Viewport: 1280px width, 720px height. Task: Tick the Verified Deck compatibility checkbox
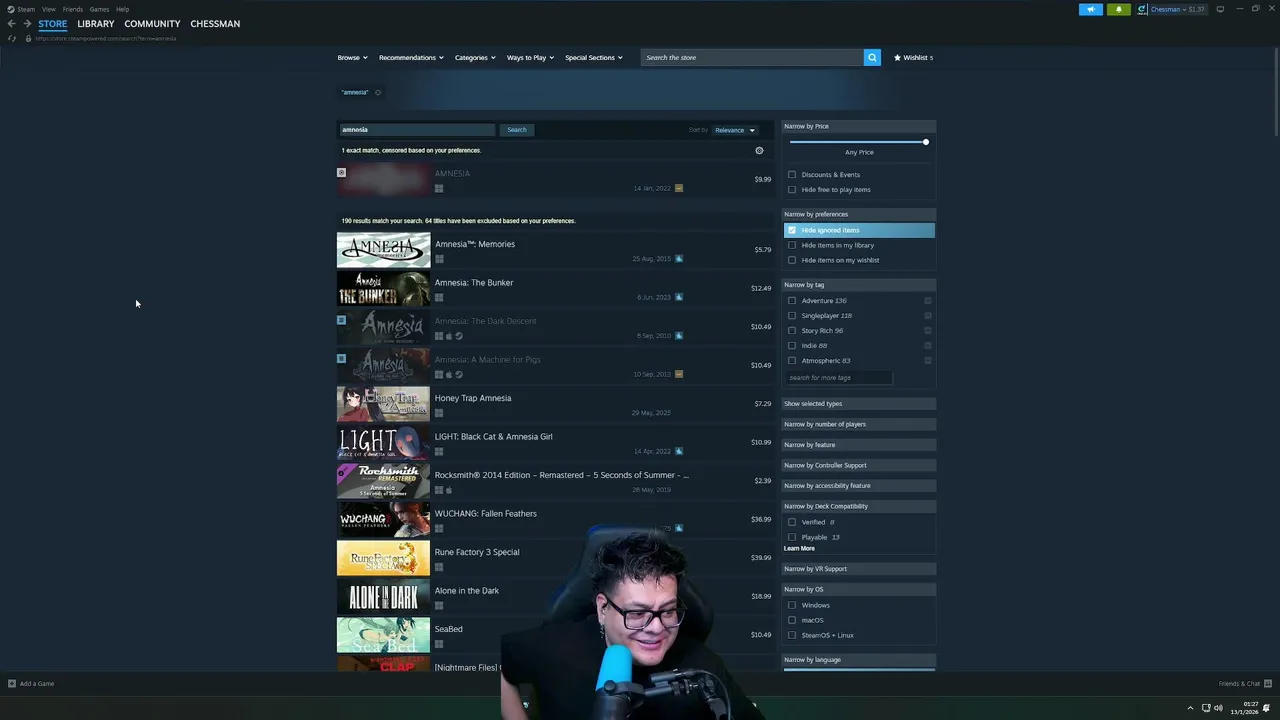[792, 522]
